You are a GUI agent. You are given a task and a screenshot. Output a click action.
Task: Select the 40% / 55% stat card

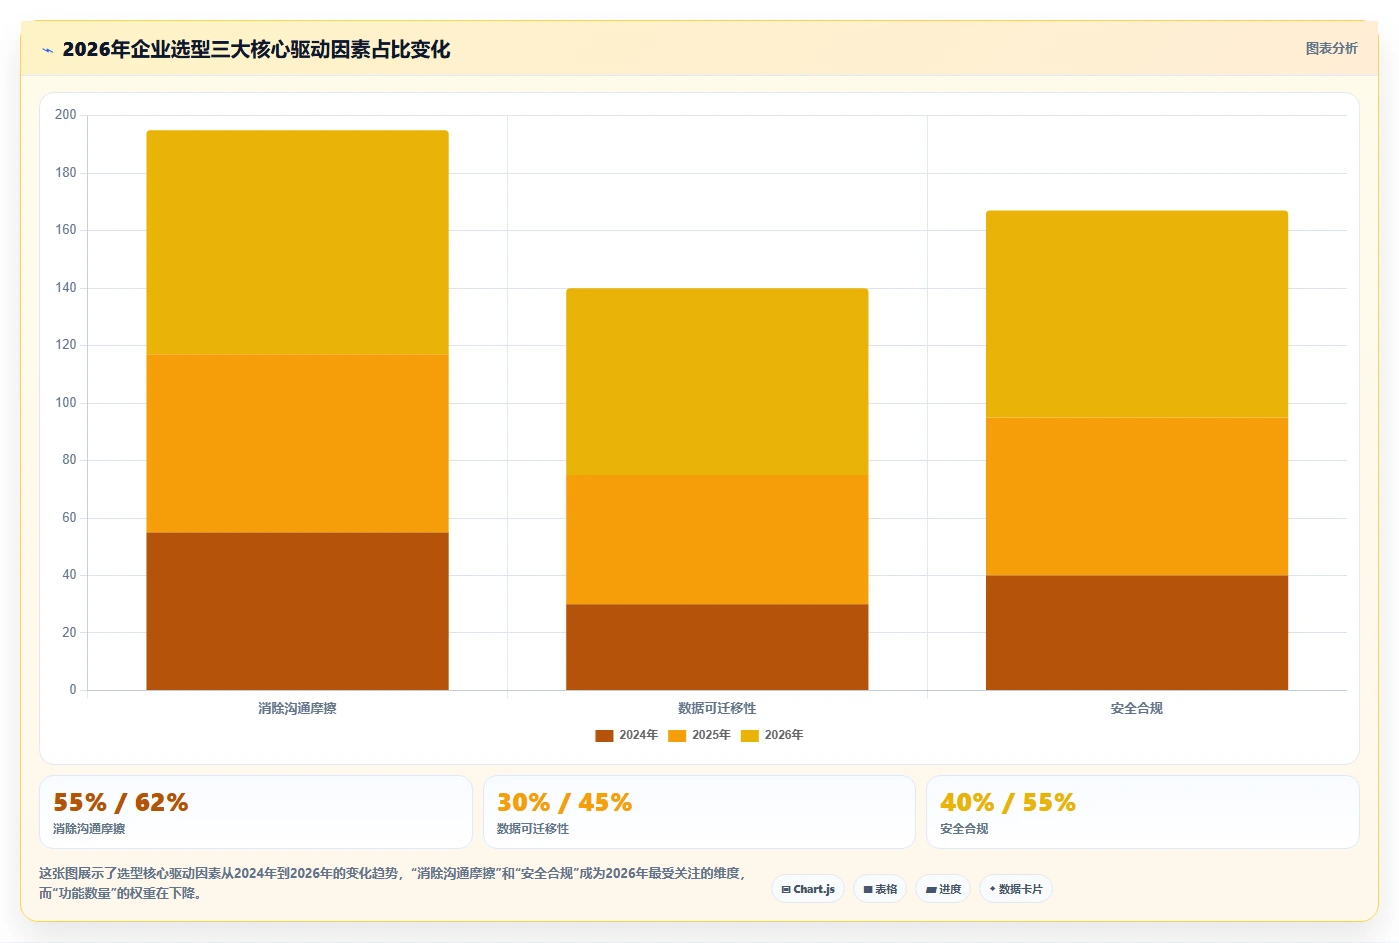click(1142, 812)
